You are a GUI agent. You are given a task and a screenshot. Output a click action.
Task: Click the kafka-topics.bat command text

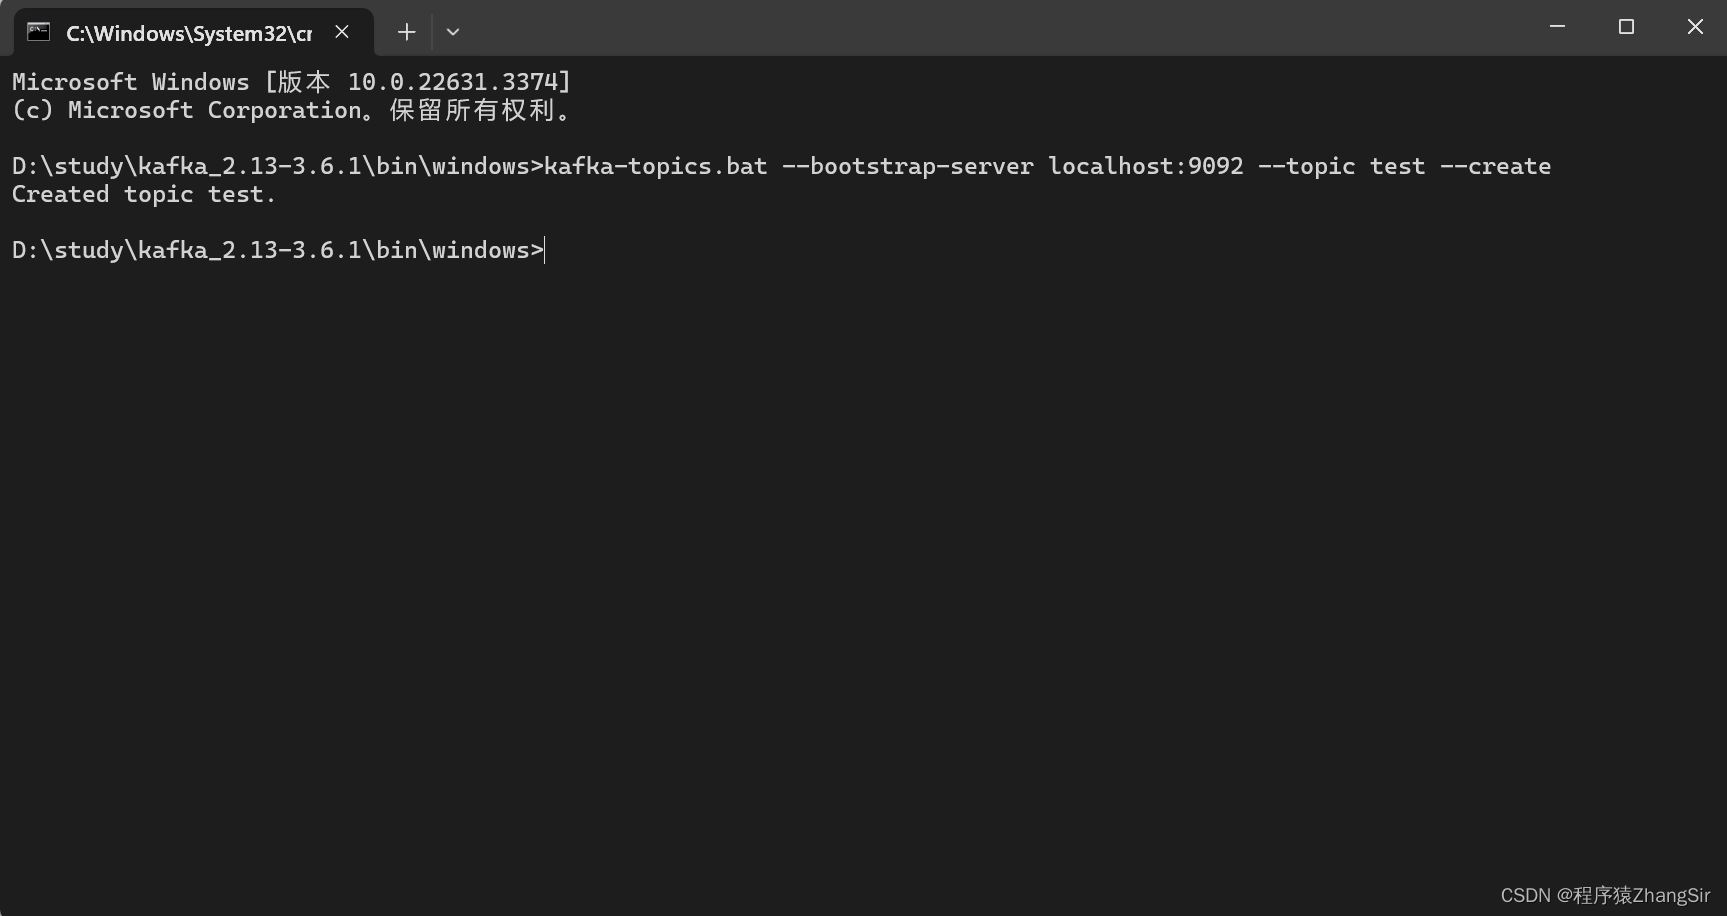(x=656, y=166)
